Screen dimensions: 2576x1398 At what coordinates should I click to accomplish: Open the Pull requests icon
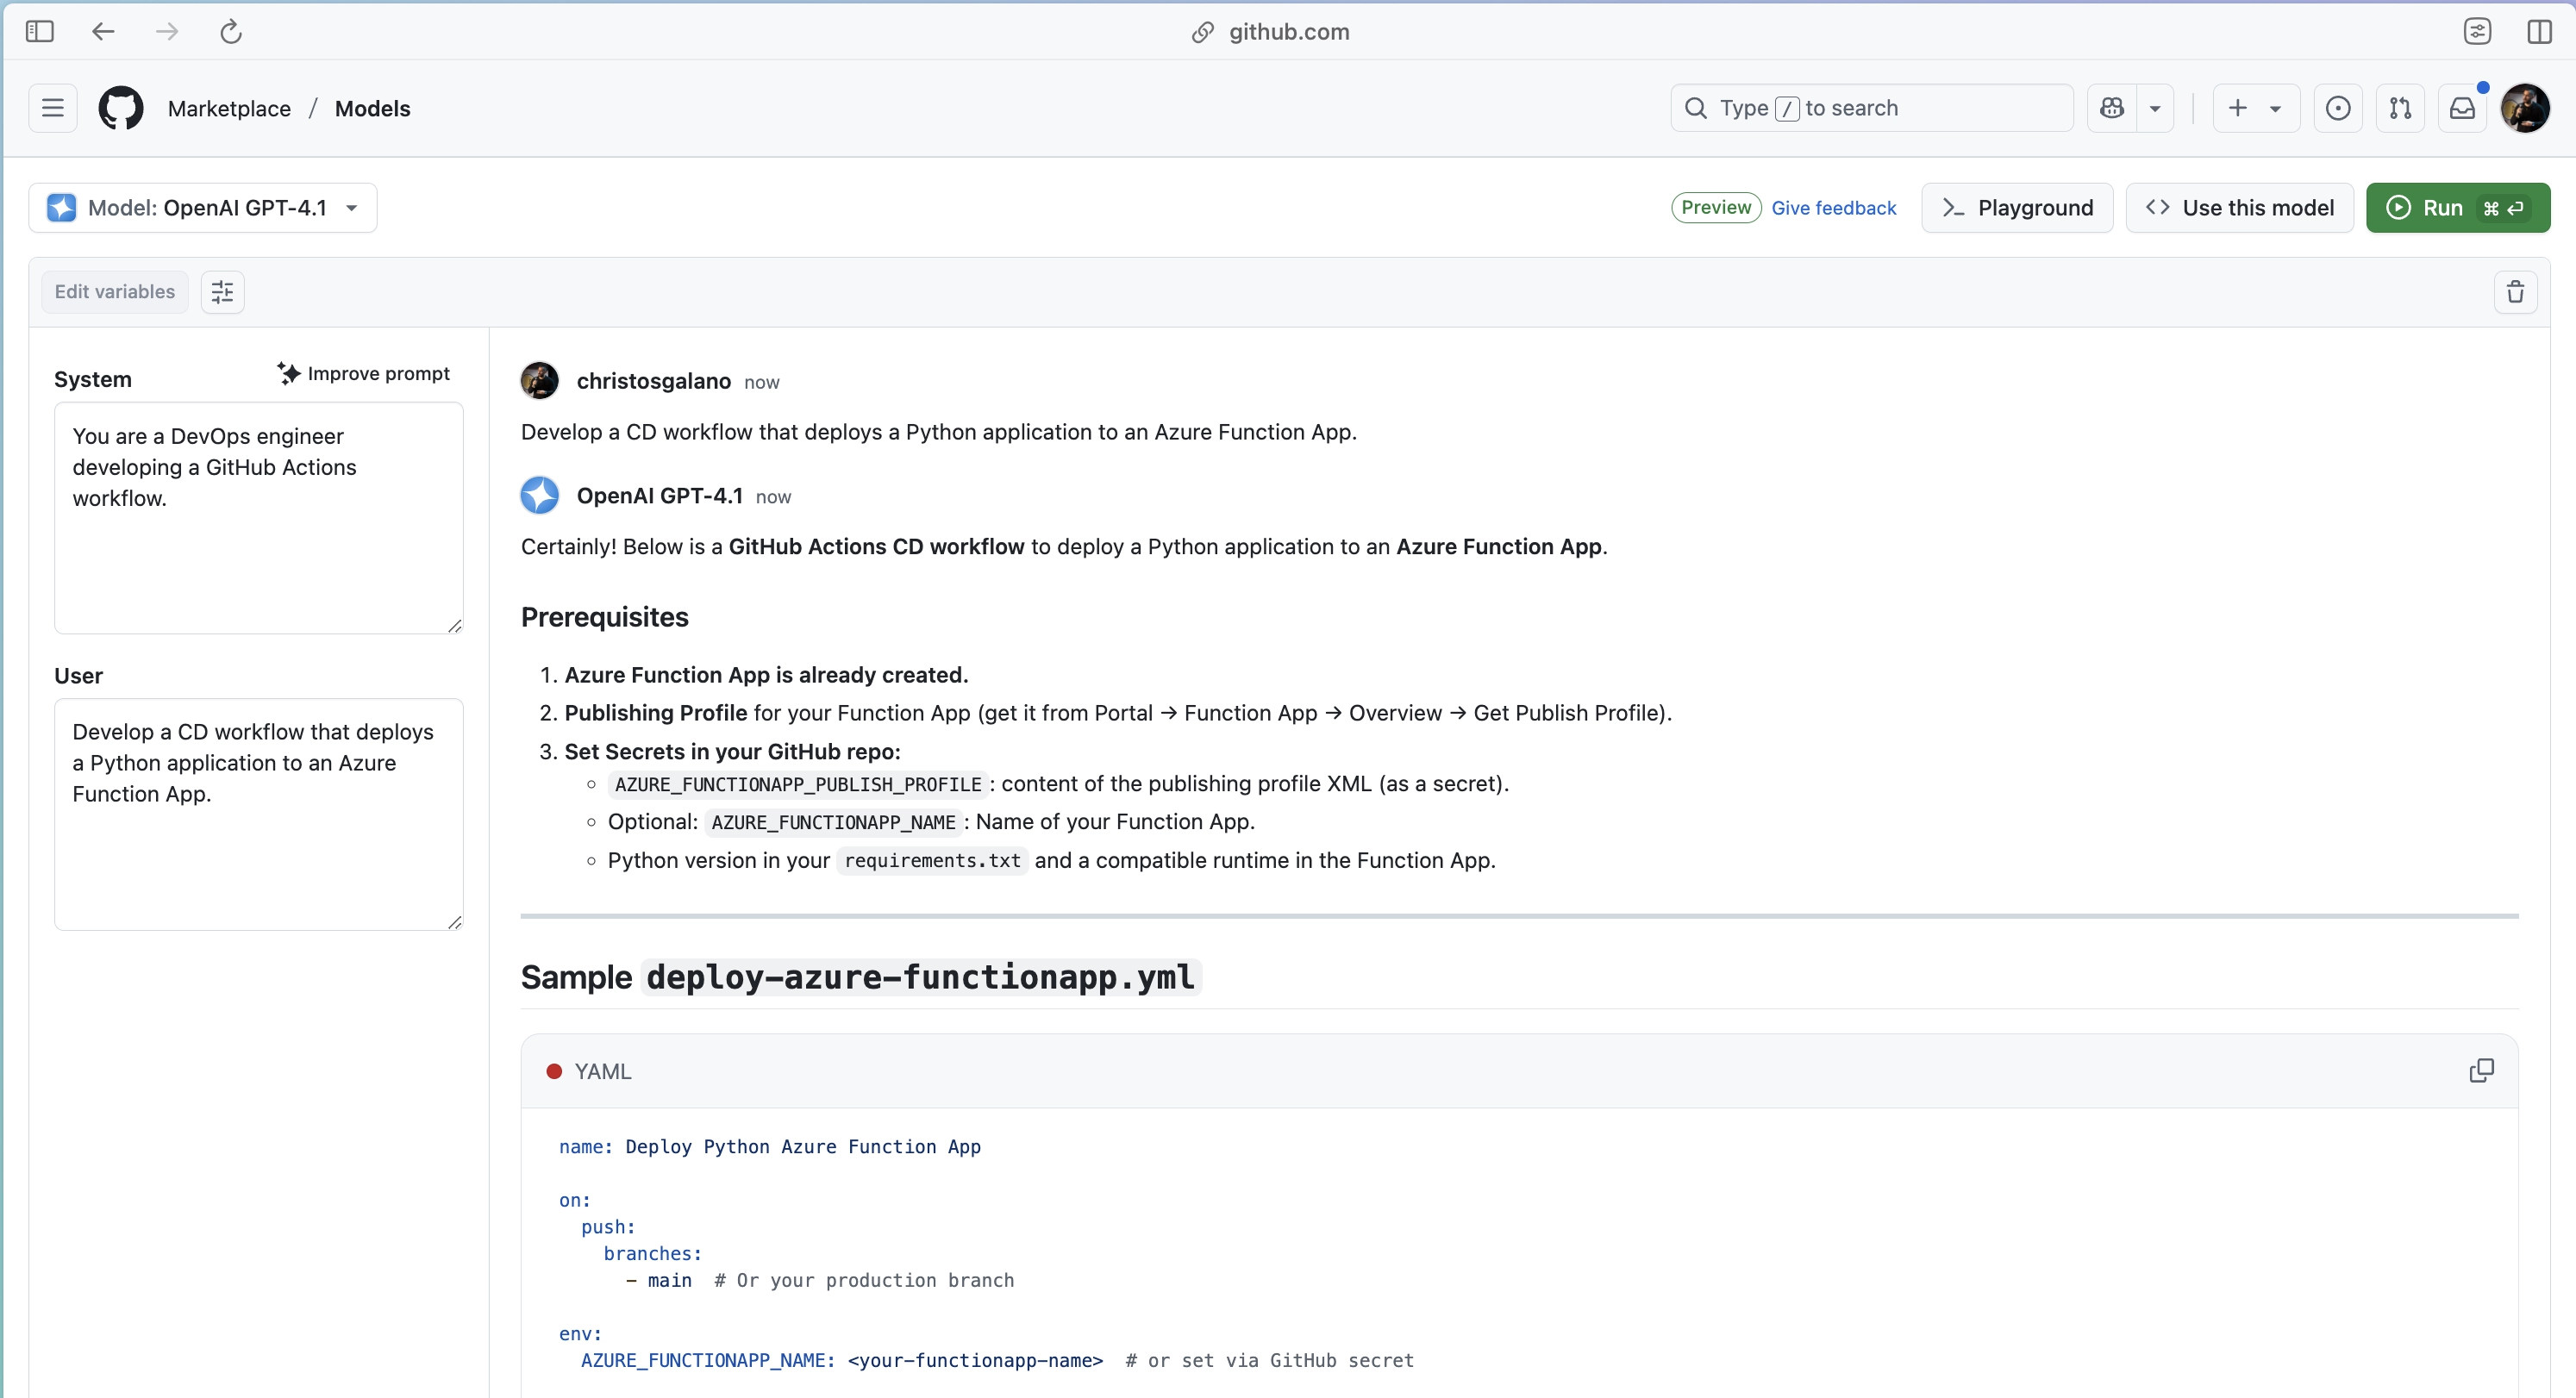pyautogui.click(x=2400, y=108)
